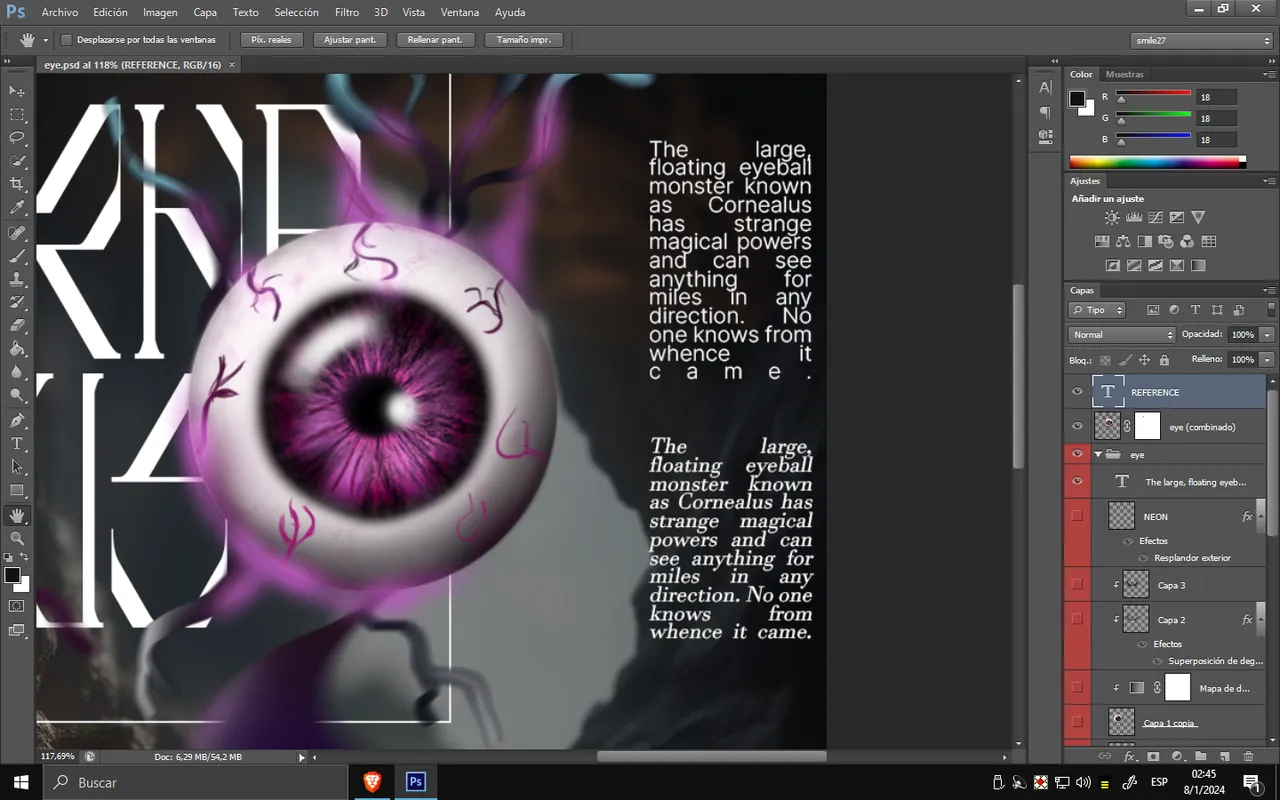
Task: Click the add layer mask icon
Action: click(x=1153, y=757)
